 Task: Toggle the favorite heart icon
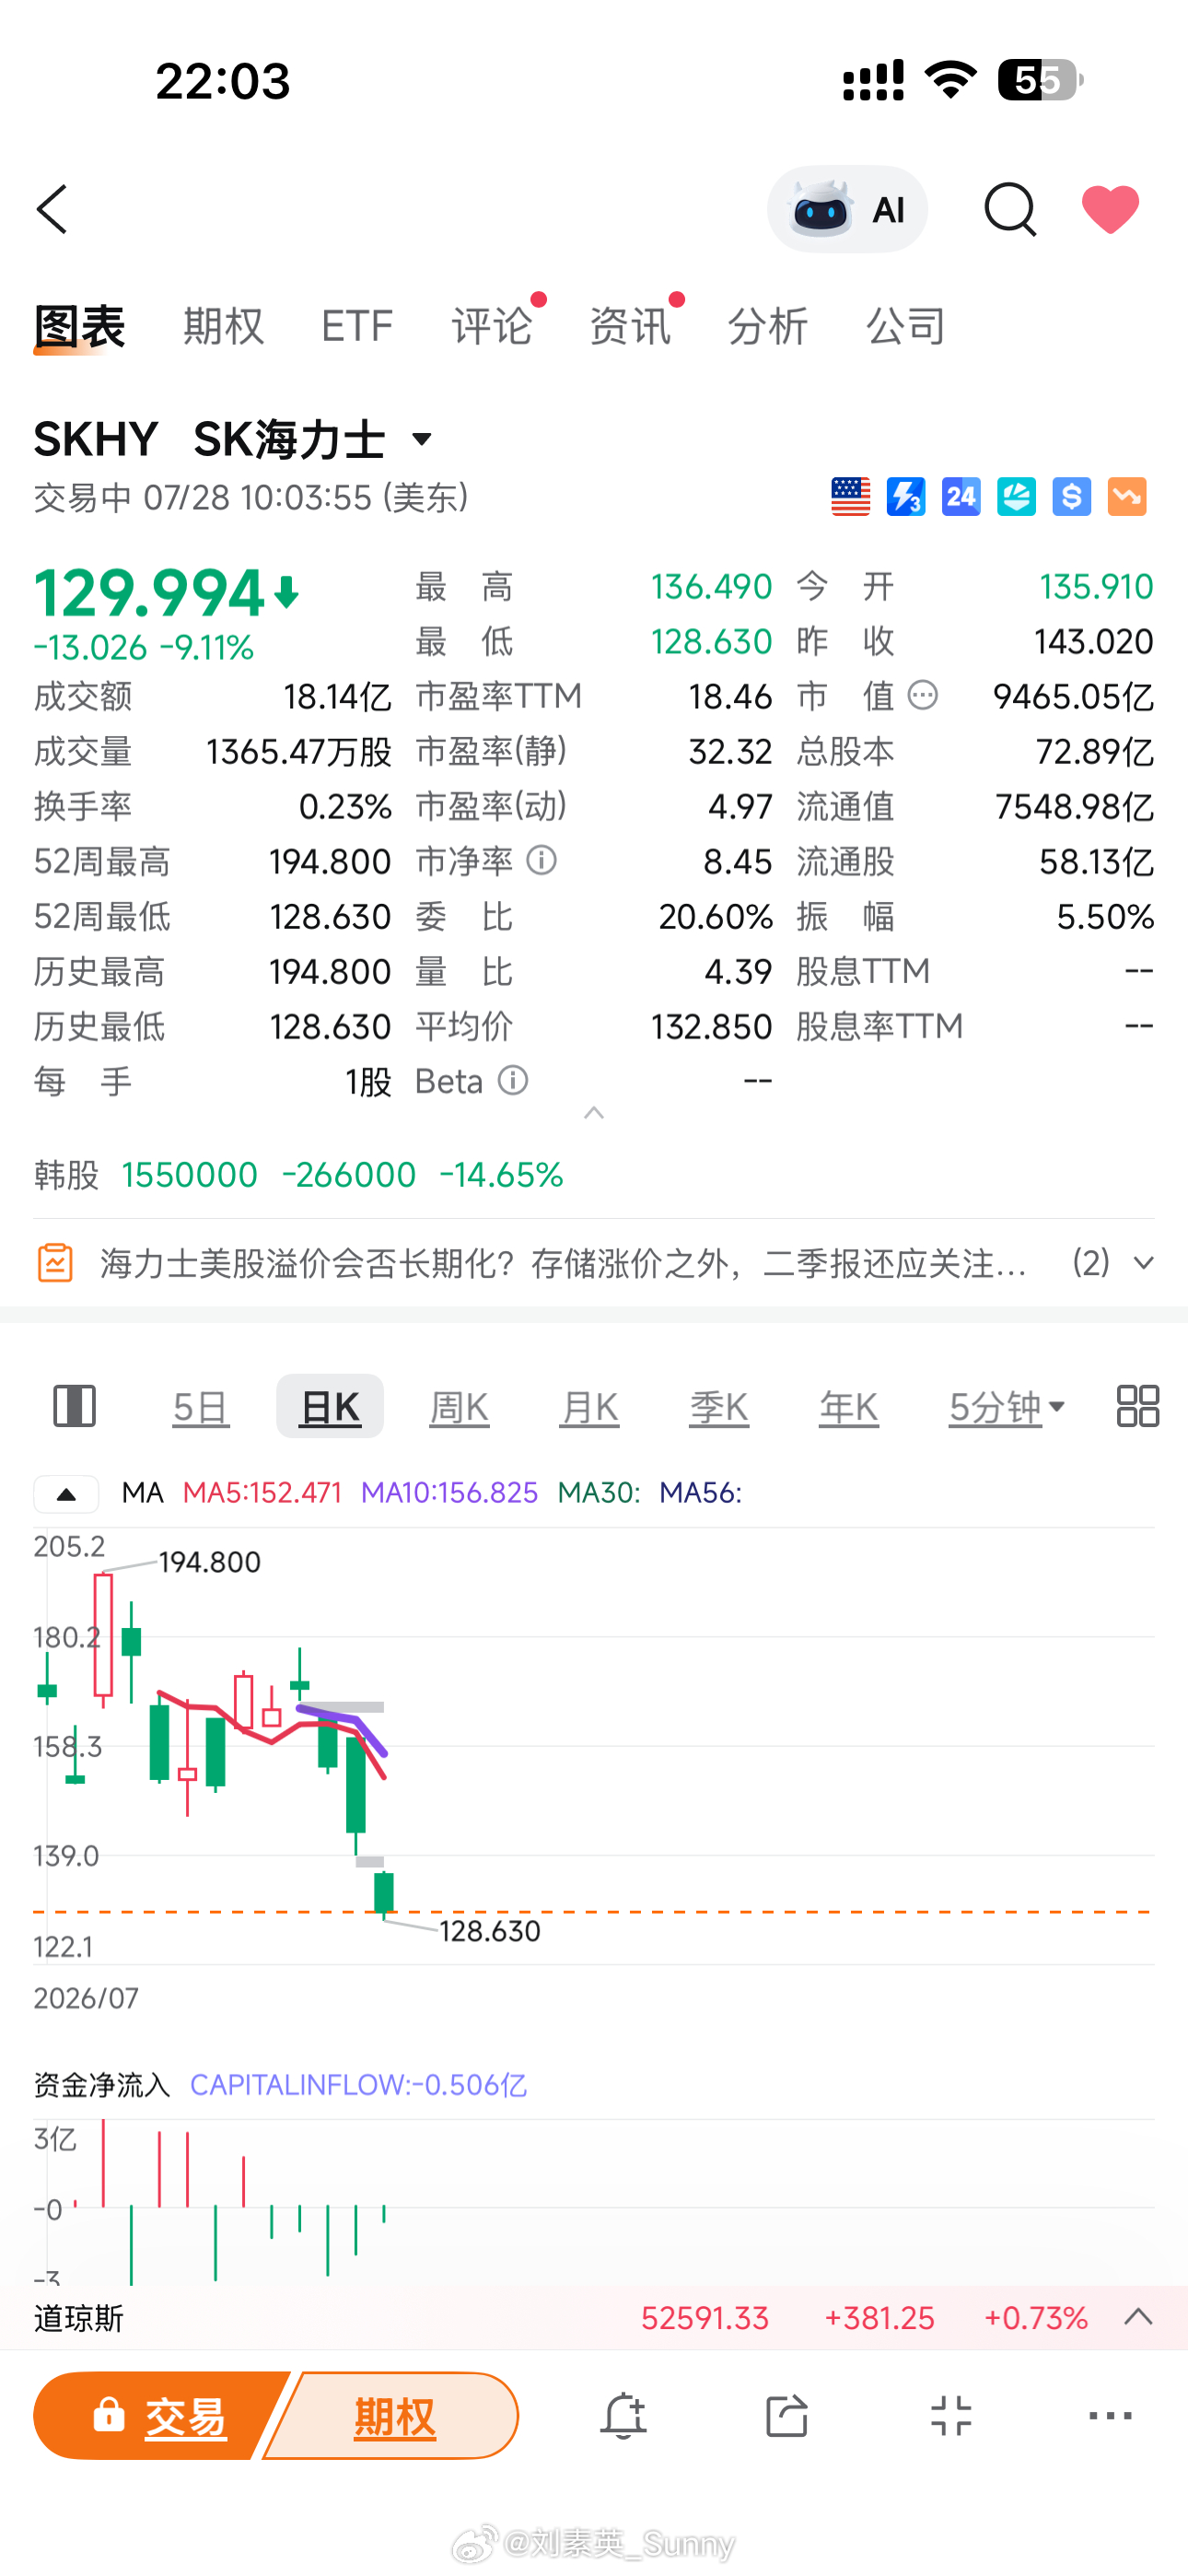pyautogui.click(x=1110, y=209)
